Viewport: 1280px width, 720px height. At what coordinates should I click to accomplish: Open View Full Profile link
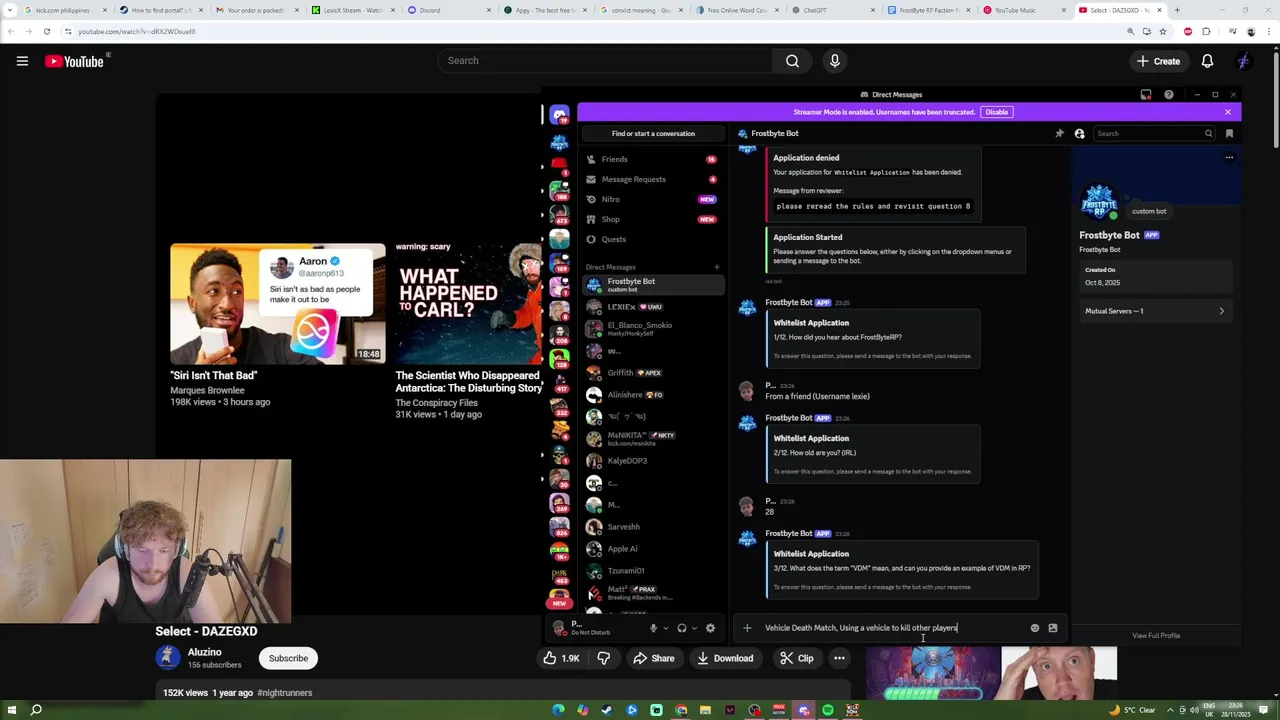tap(1156, 636)
